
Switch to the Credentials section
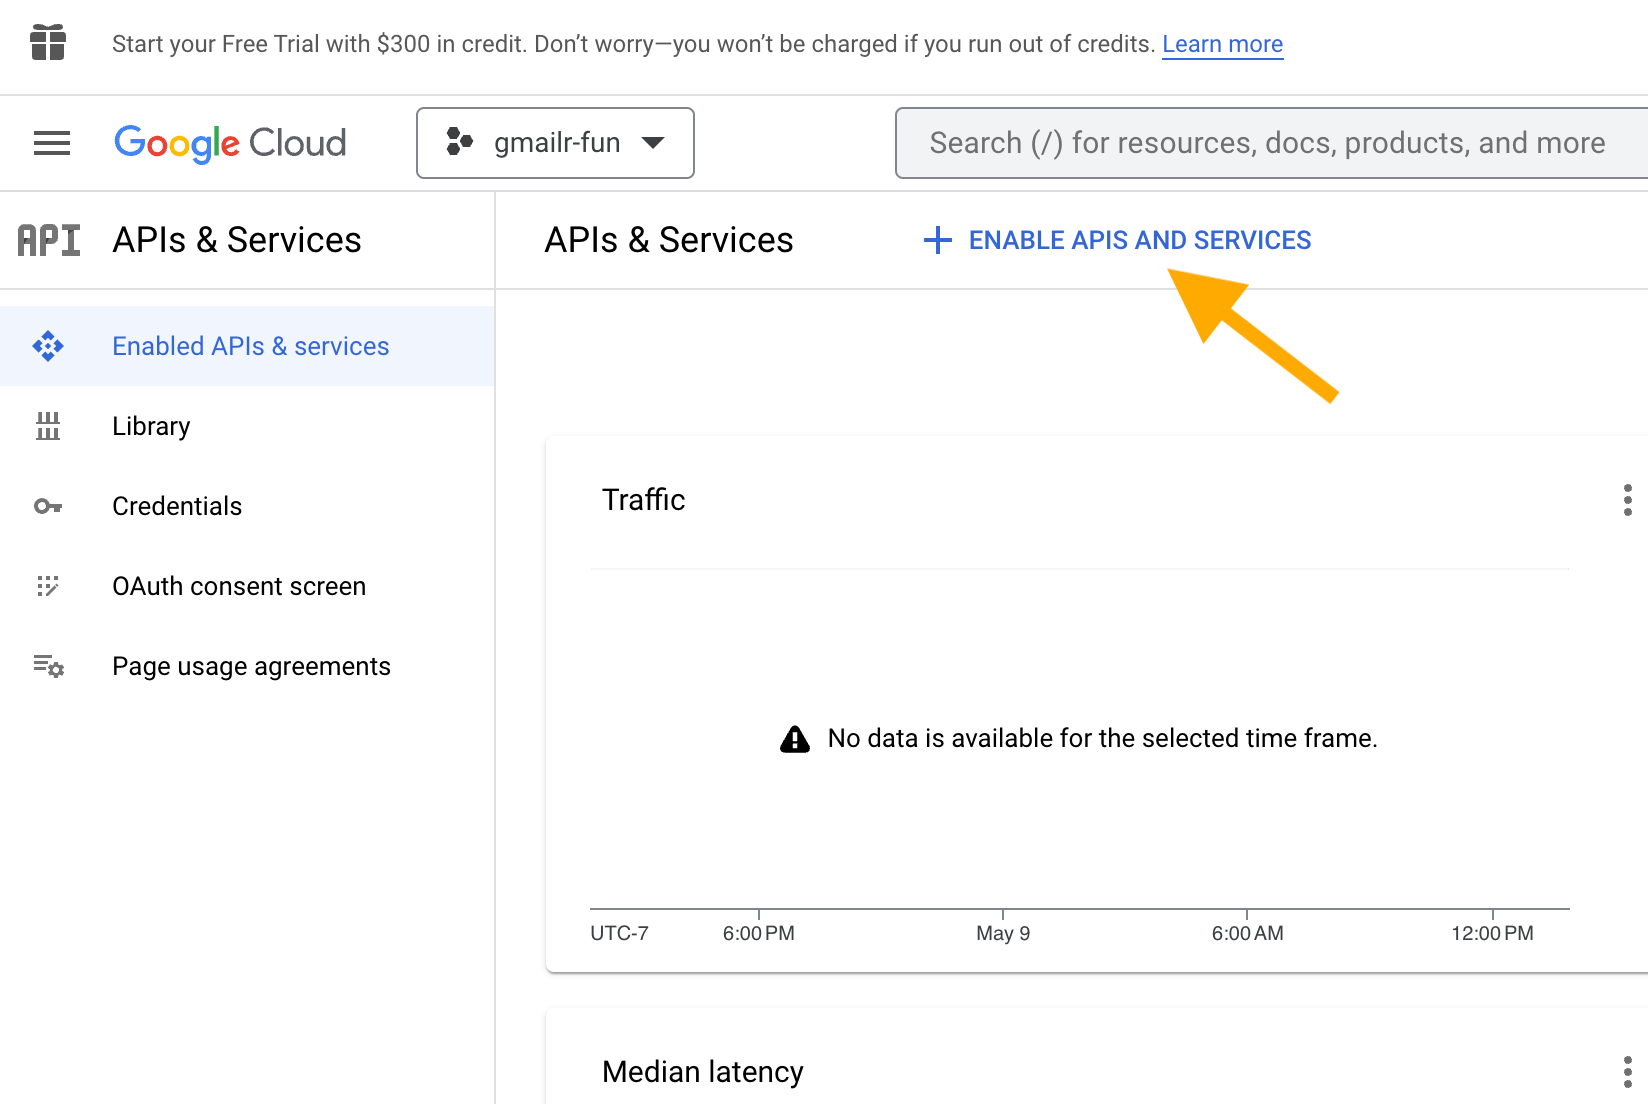[x=177, y=506]
